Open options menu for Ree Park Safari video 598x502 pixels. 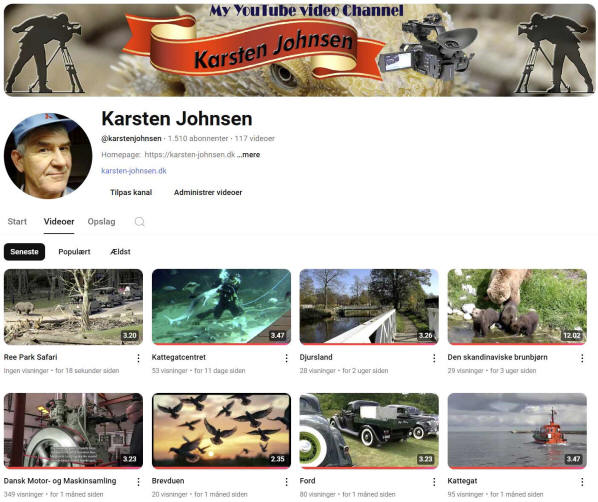tap(138, 358)
